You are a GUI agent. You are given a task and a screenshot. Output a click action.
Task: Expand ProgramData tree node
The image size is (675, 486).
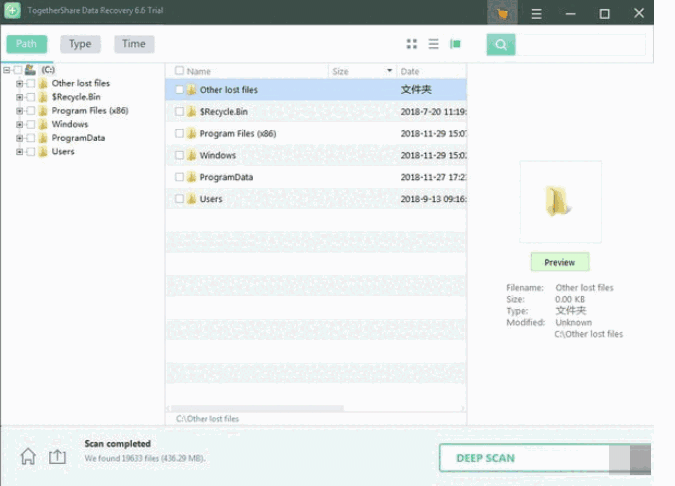[x=19, y=138]
